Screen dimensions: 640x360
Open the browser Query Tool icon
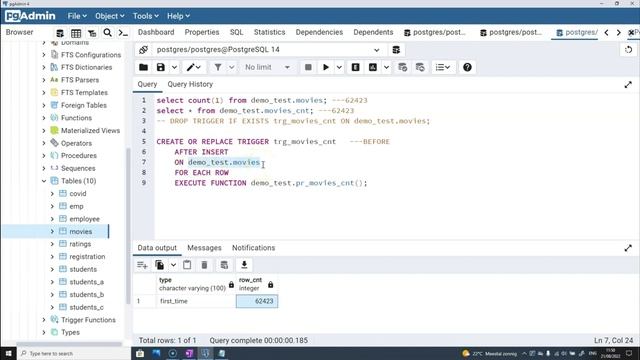click(60, 33)
